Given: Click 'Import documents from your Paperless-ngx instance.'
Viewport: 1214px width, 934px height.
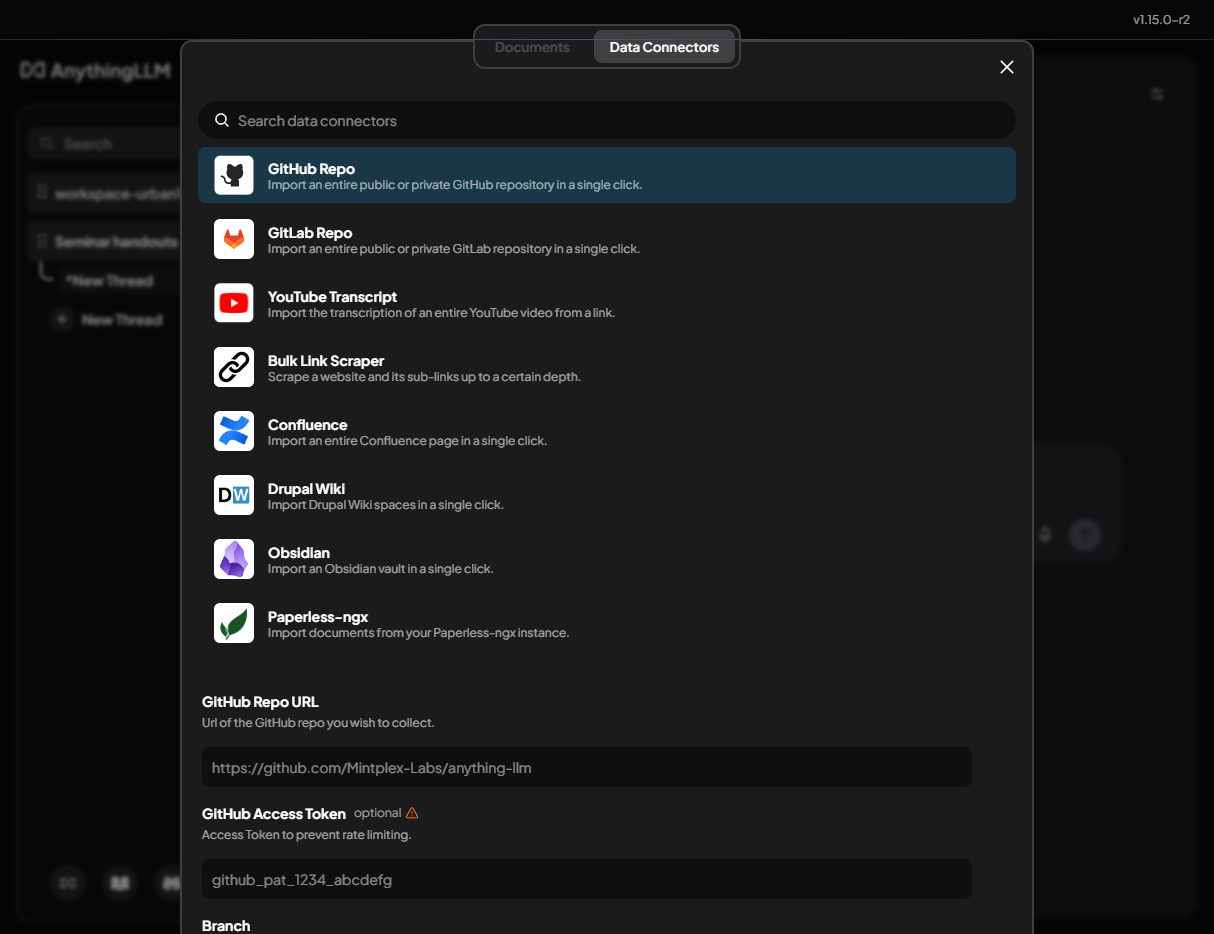Looking at the screenshot, I should point(419,633).
